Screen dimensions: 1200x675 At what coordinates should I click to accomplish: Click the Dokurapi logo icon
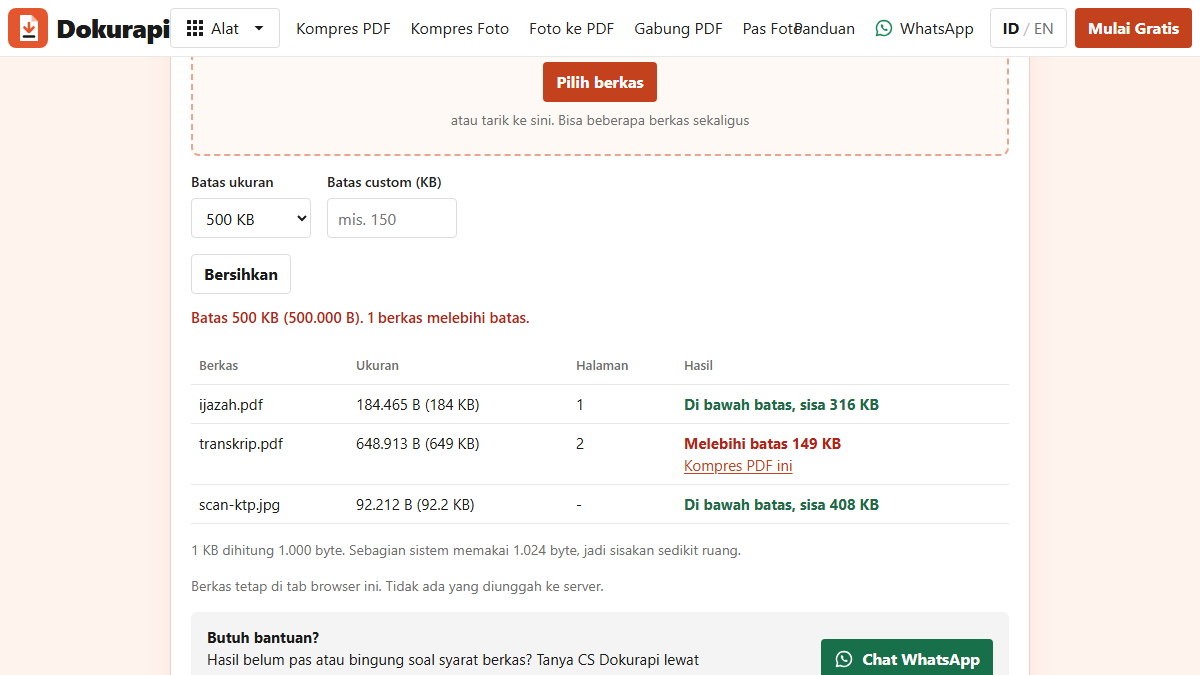click(28, 28)
